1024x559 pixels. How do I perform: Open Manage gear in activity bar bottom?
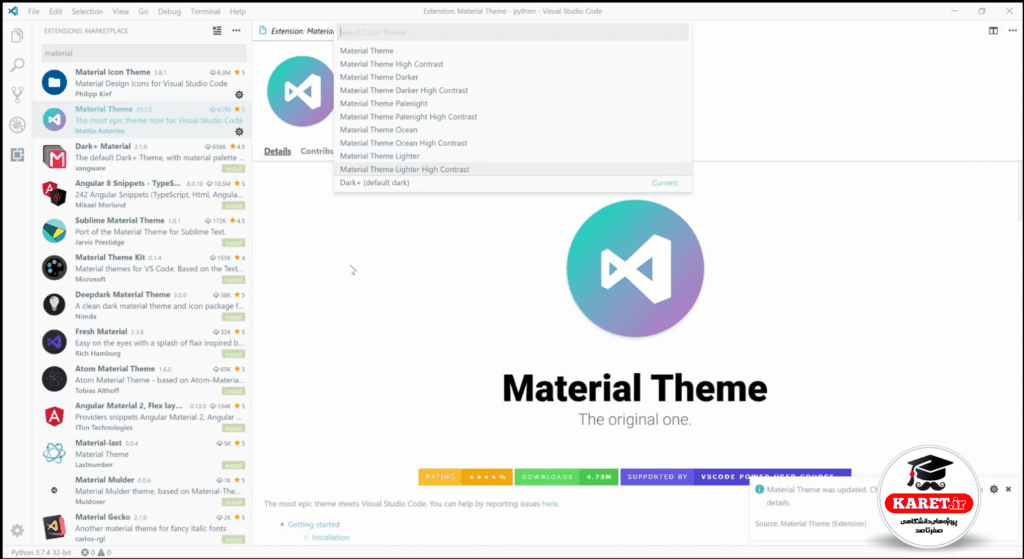pos(18,530)
